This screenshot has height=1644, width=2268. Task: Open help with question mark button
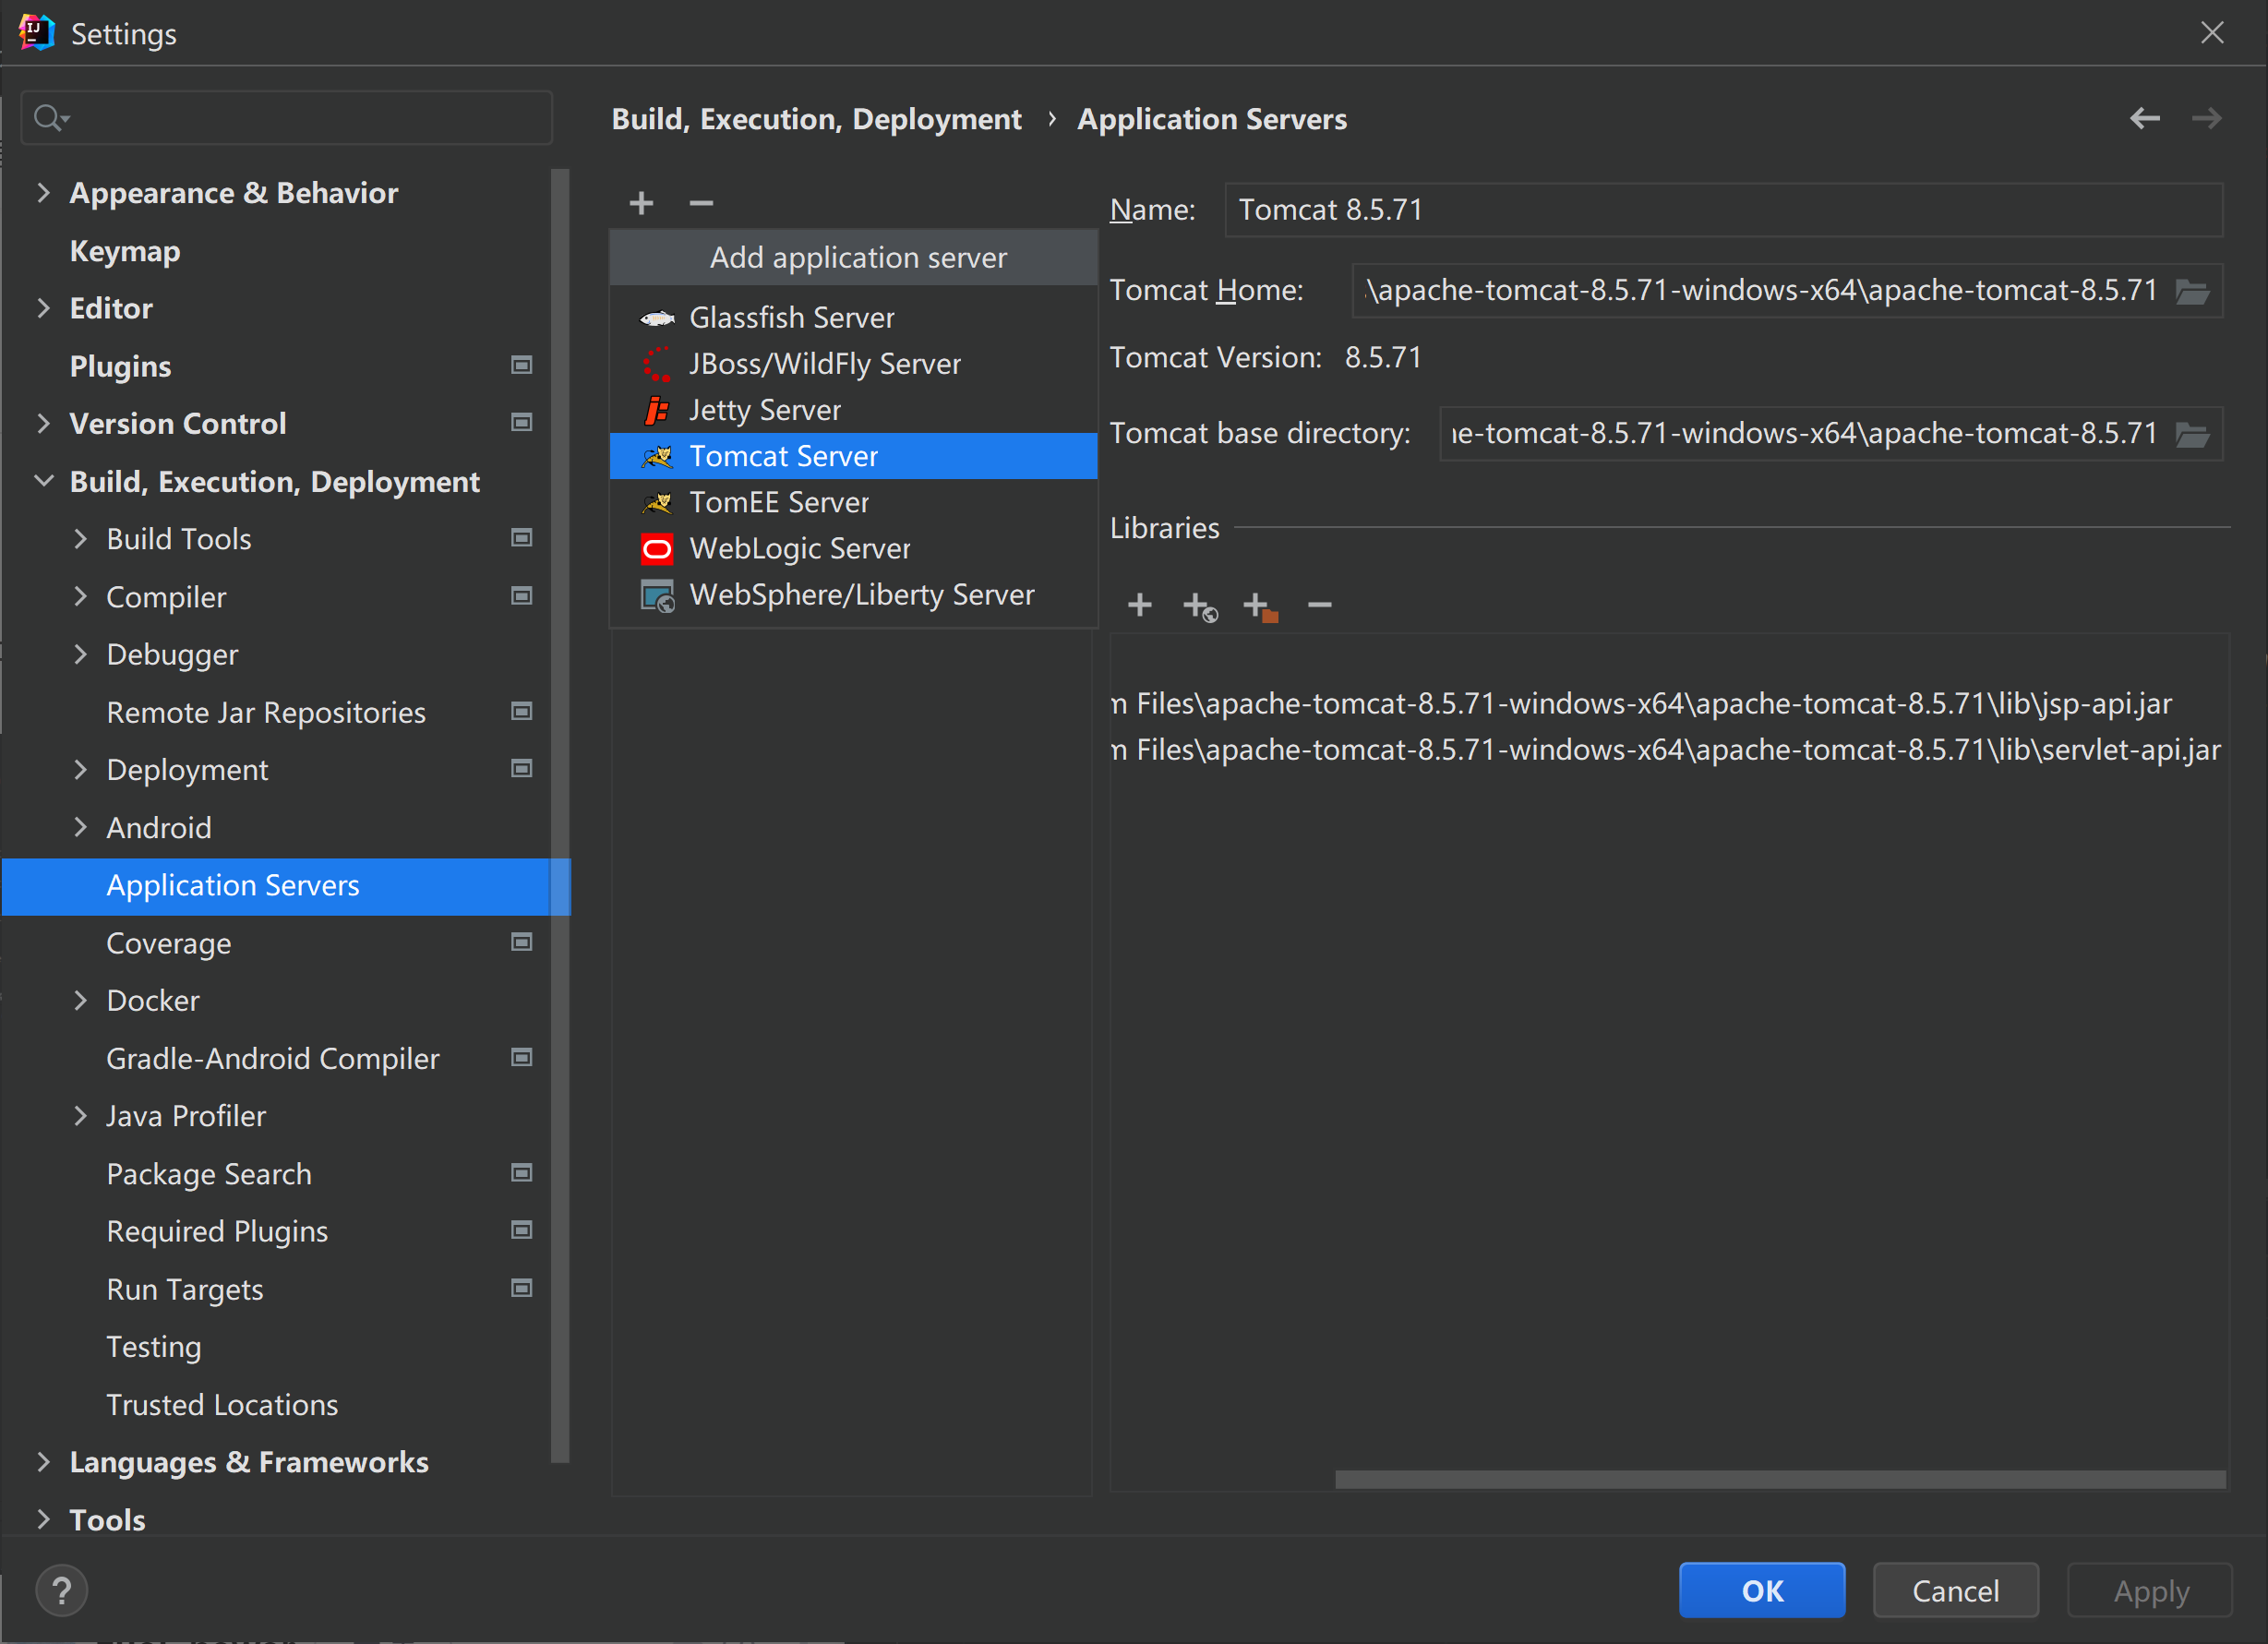(62, 1590)
